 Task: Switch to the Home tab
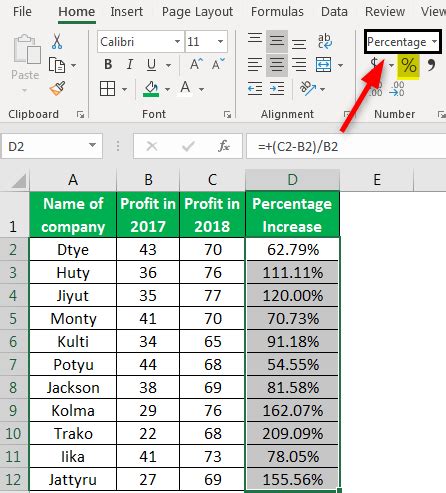pyautogui.click(x=77, y=12)
